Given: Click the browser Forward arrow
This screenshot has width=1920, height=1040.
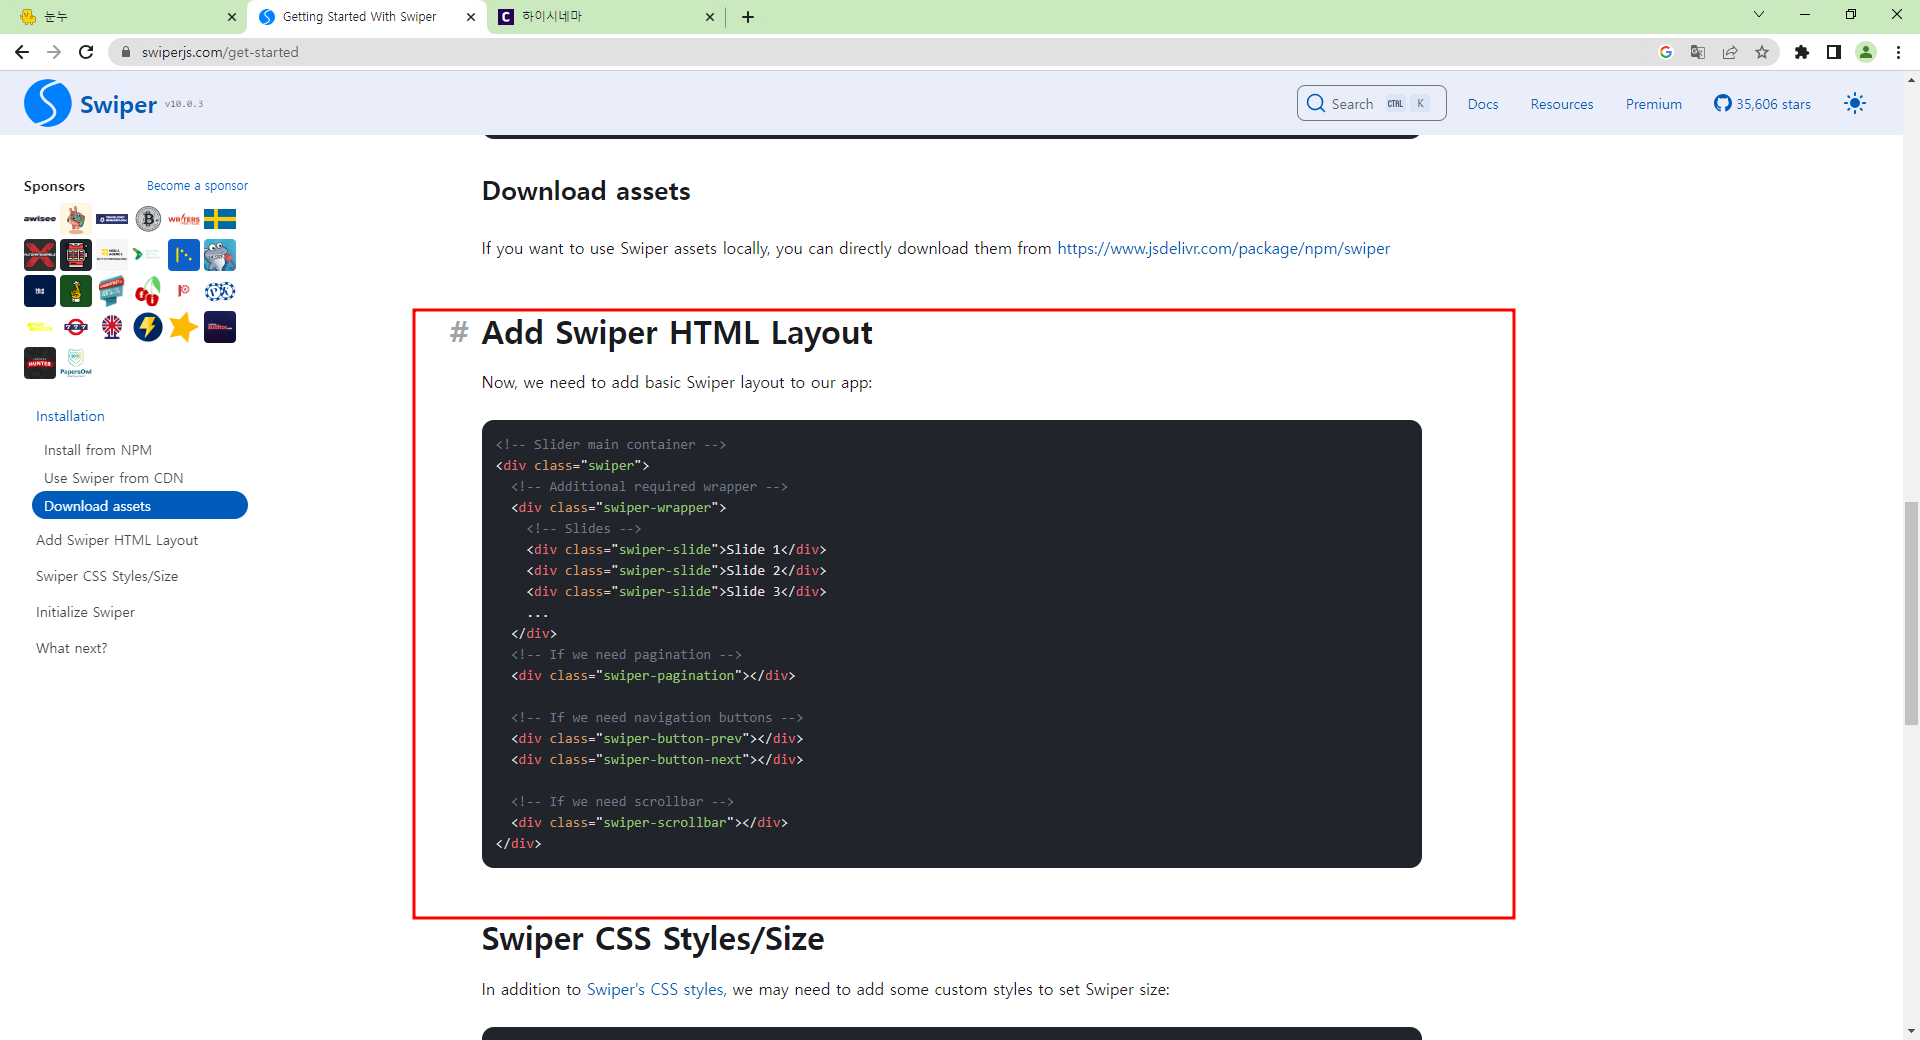Looking at the screenshot, I should pyautogui.click(x=54, y=52).
